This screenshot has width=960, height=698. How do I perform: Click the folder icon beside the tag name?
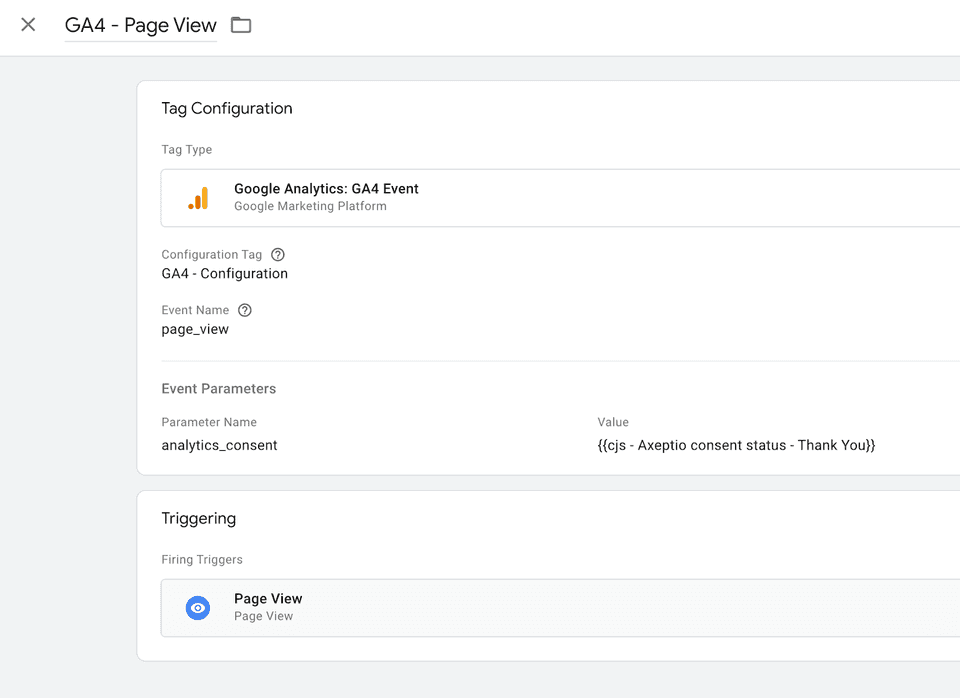pos(241,25)
